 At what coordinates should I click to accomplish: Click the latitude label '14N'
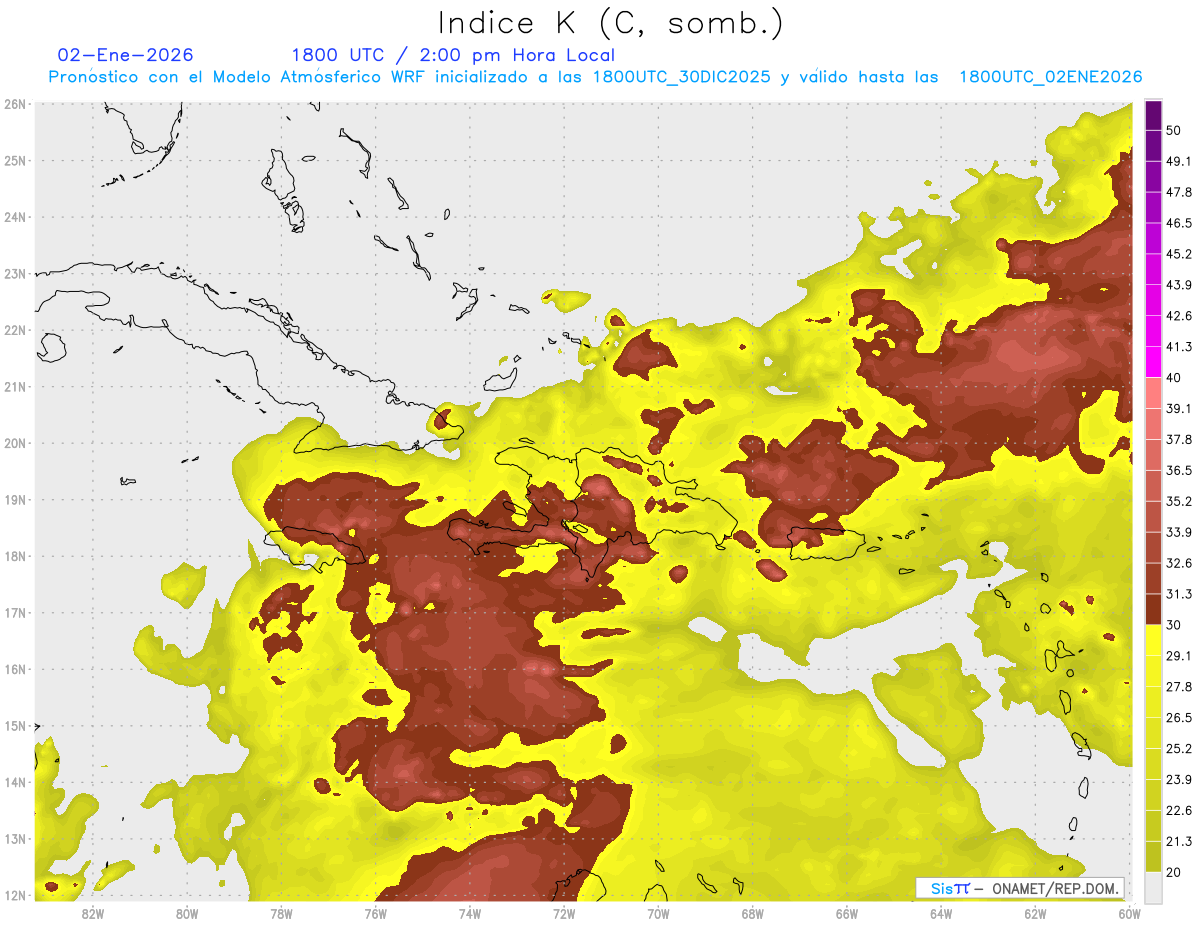(14, 782)
